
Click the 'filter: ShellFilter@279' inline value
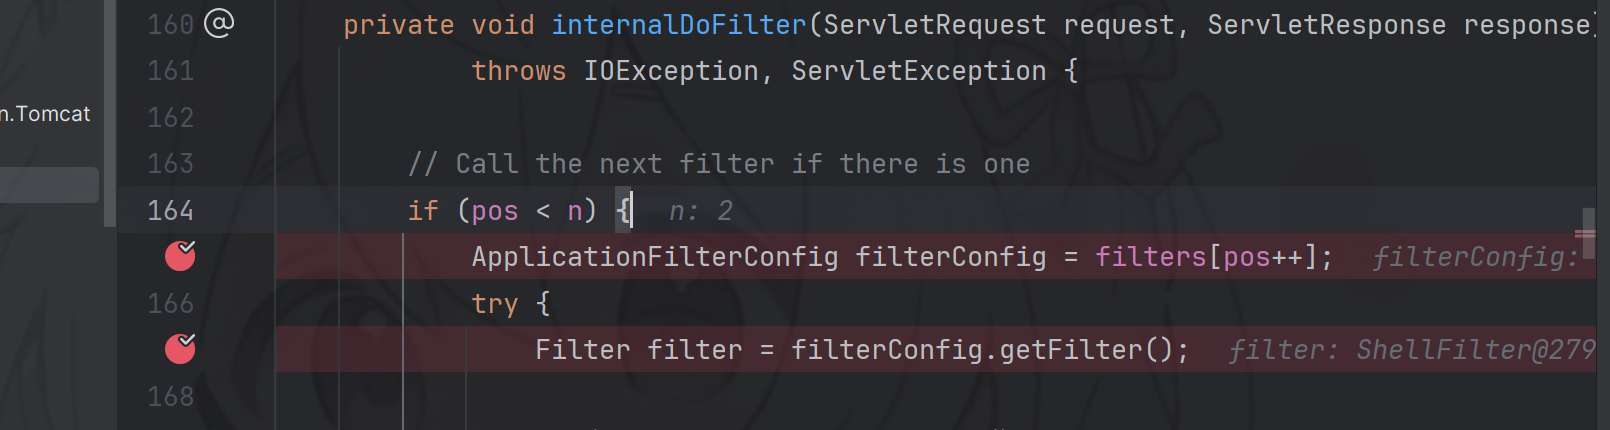(1411, 350)
